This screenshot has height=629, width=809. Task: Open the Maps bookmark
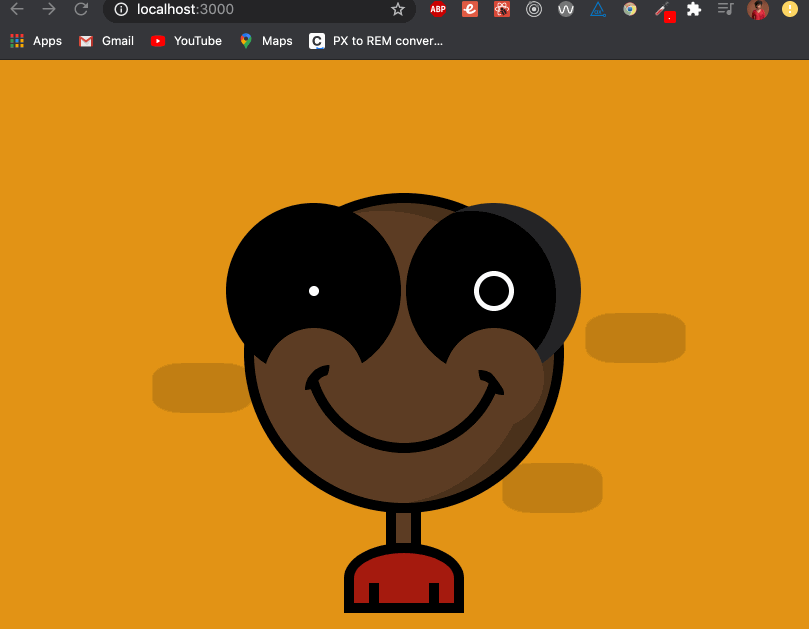[266, 41]
